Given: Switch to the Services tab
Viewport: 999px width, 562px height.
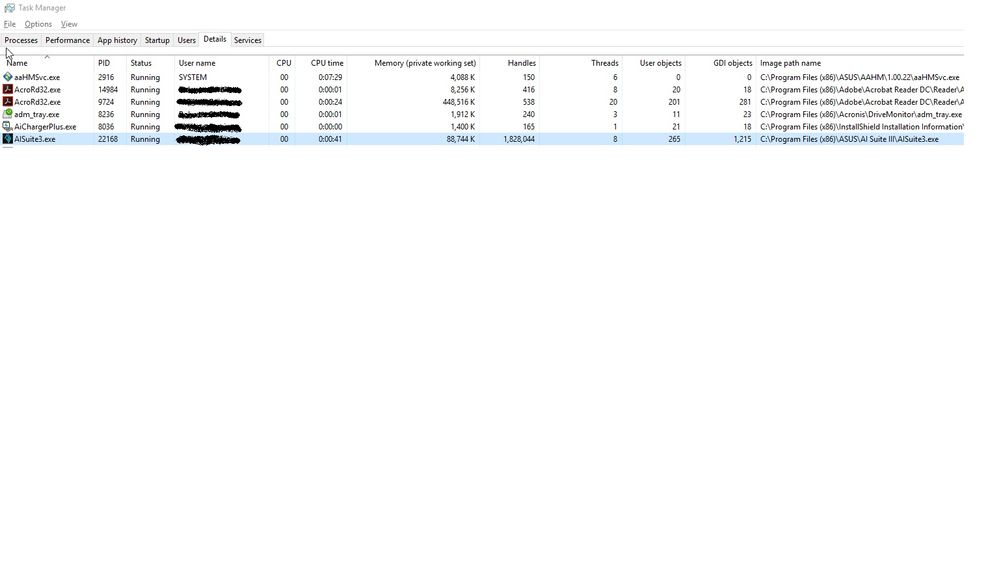Looking at the screenshot, I should 247,40.
